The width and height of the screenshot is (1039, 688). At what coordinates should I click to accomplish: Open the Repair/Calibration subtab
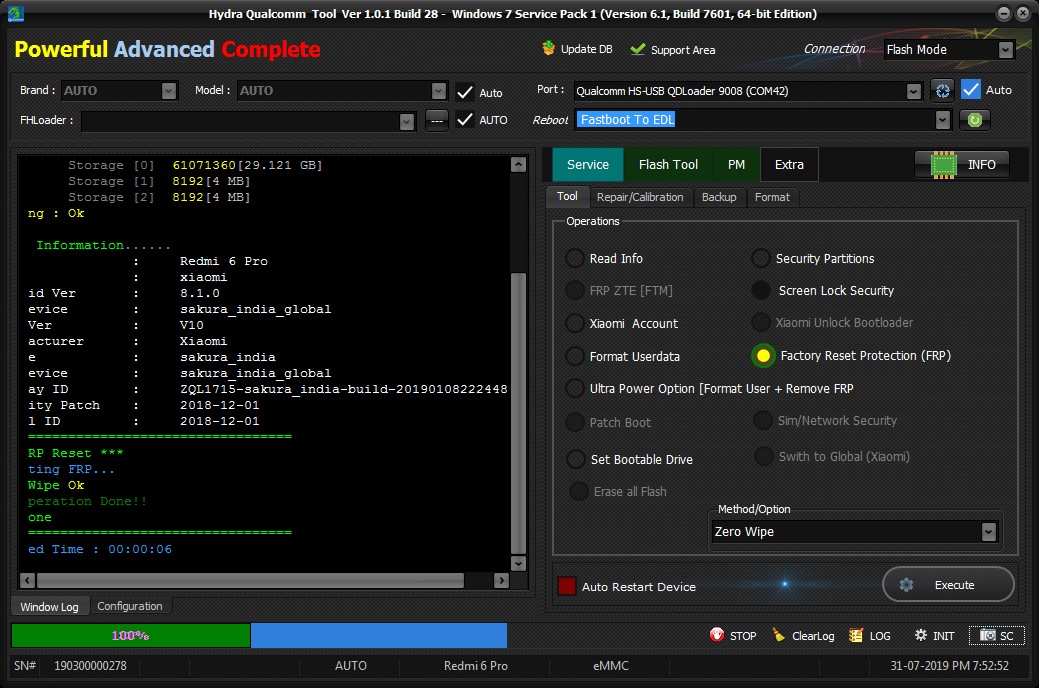click(x=639, y=197)
